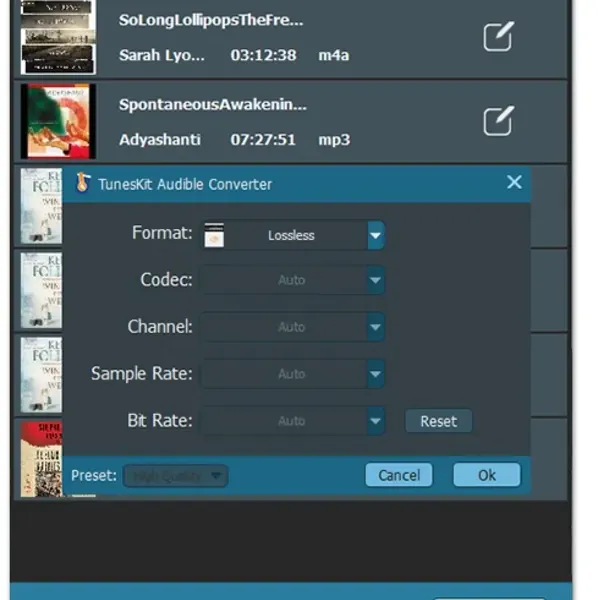The width and height of the screenshot is (598, 600).
Task: Open the Sample Rate dropdown
Action: tap(293, 374)
